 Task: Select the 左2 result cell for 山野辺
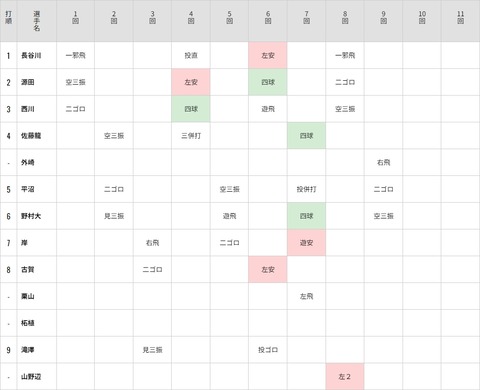(345, 377)
